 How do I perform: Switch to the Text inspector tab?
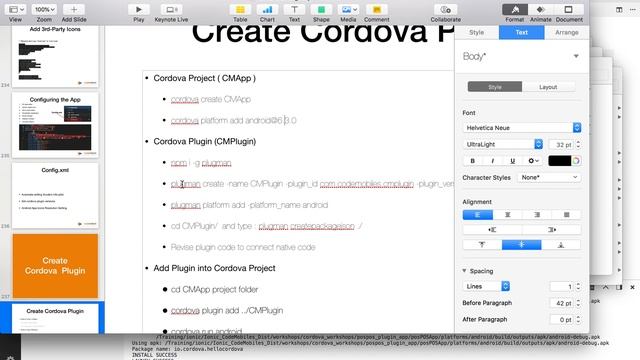(521, 32)
